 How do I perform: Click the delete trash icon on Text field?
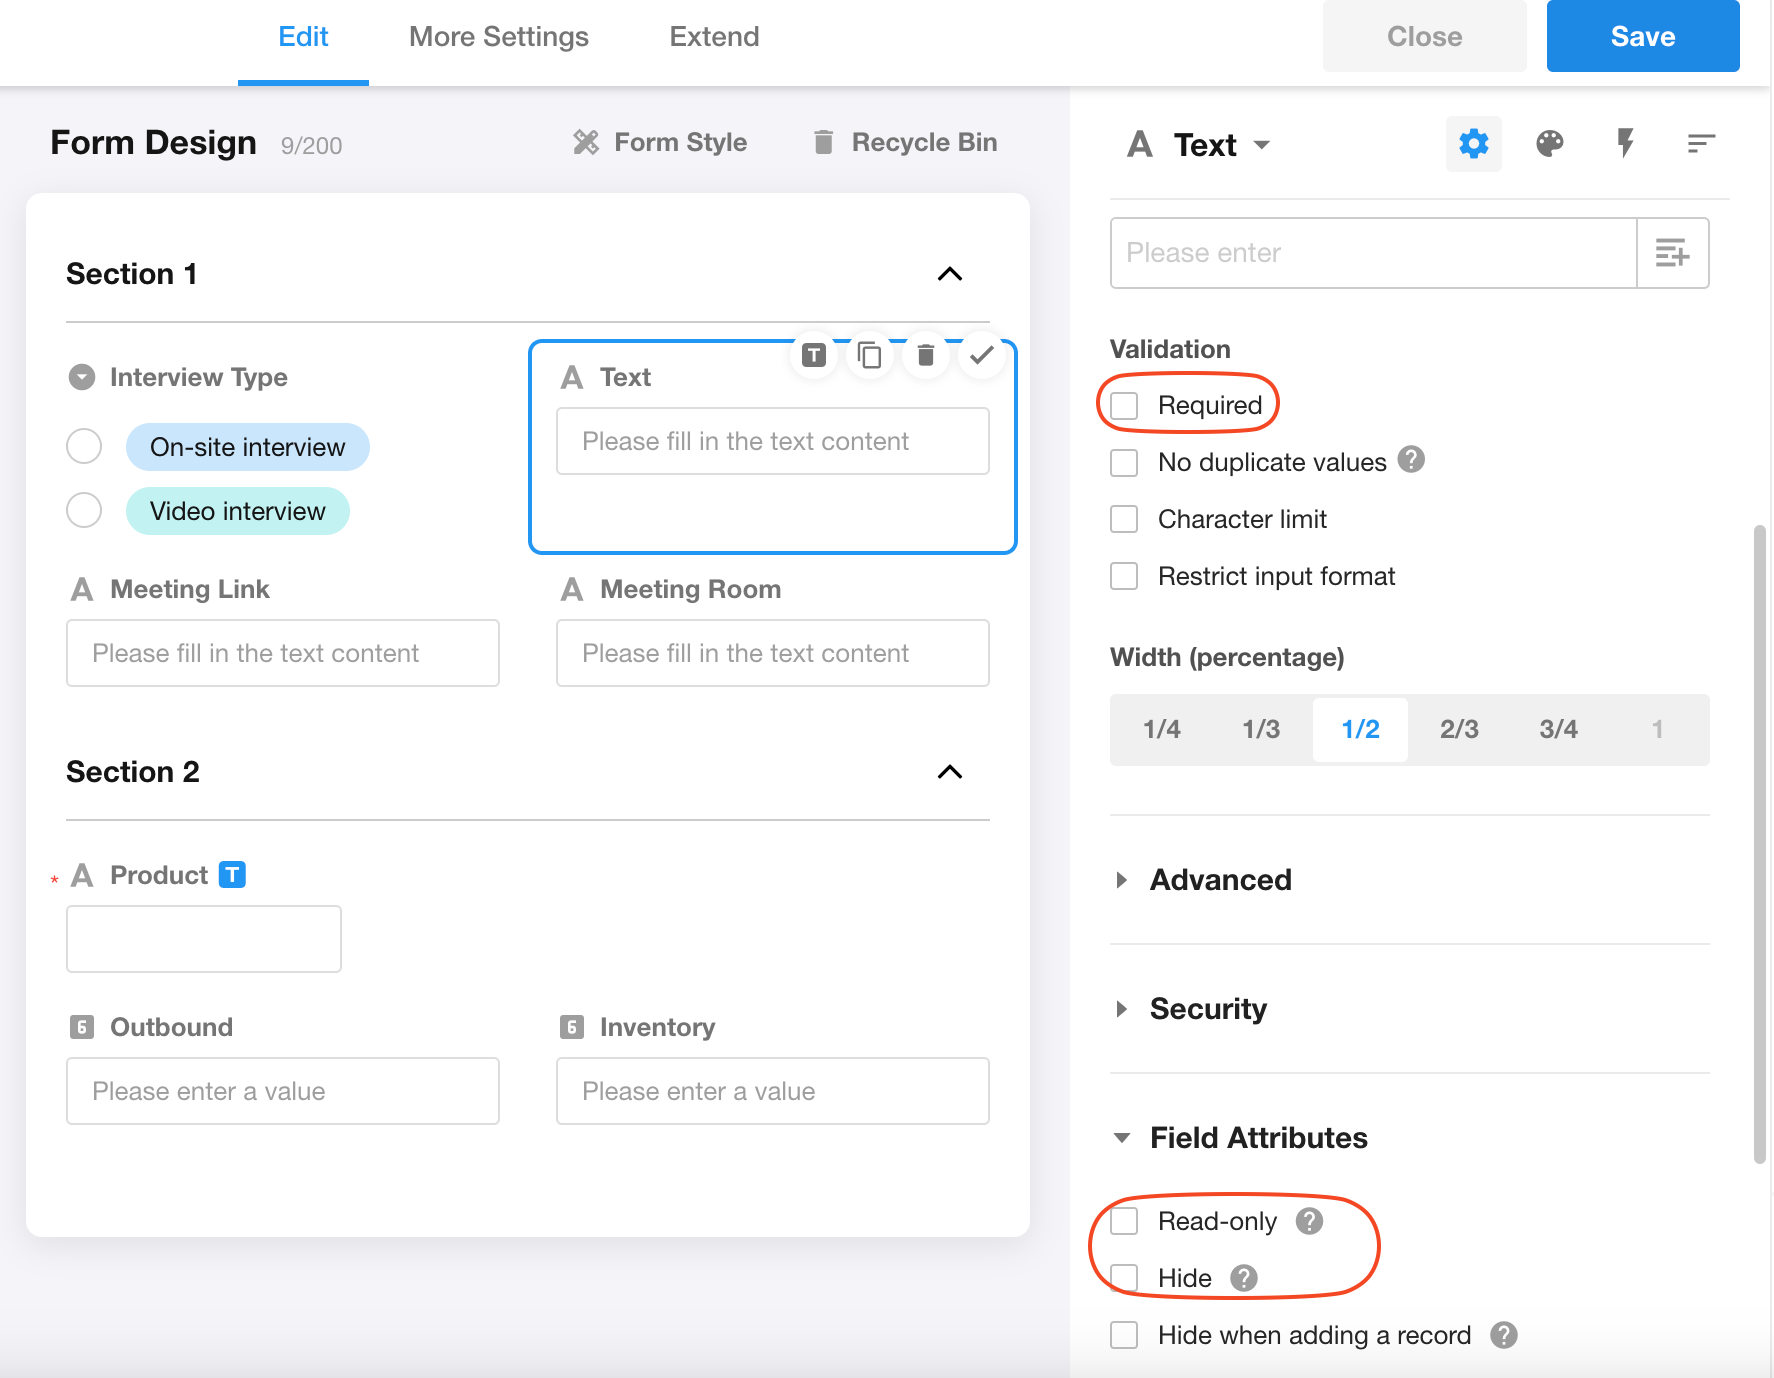pyautogui.click(x=925, y=355)
